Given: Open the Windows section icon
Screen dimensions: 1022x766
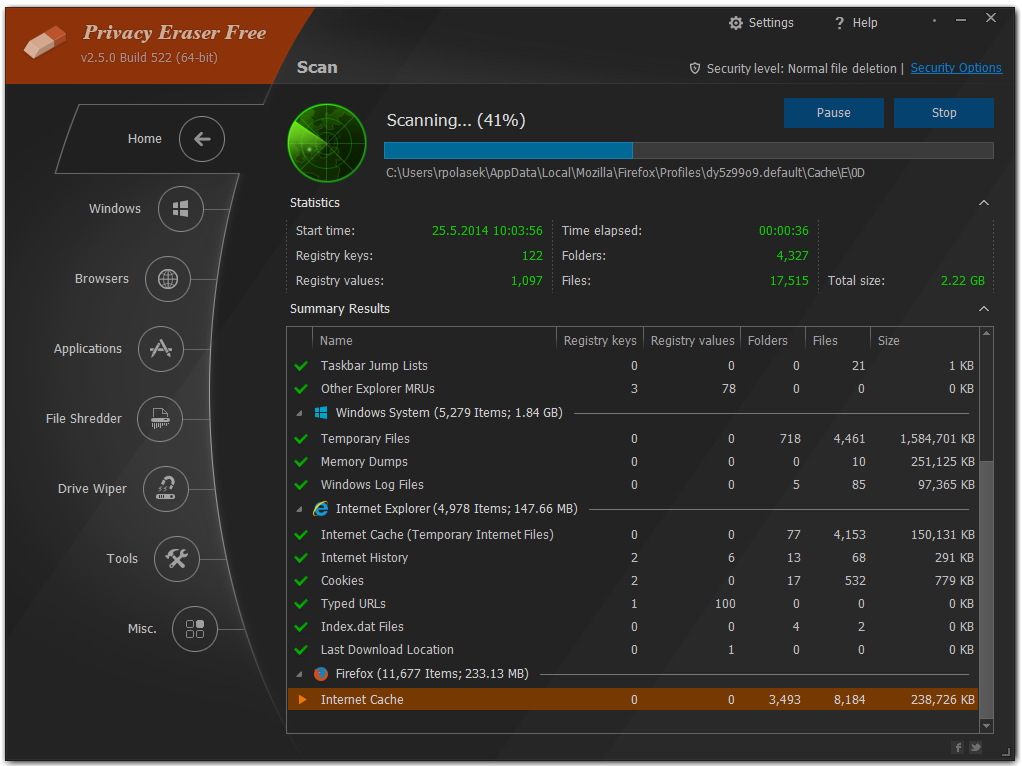Looking at the screenshot, I should 181,209.
